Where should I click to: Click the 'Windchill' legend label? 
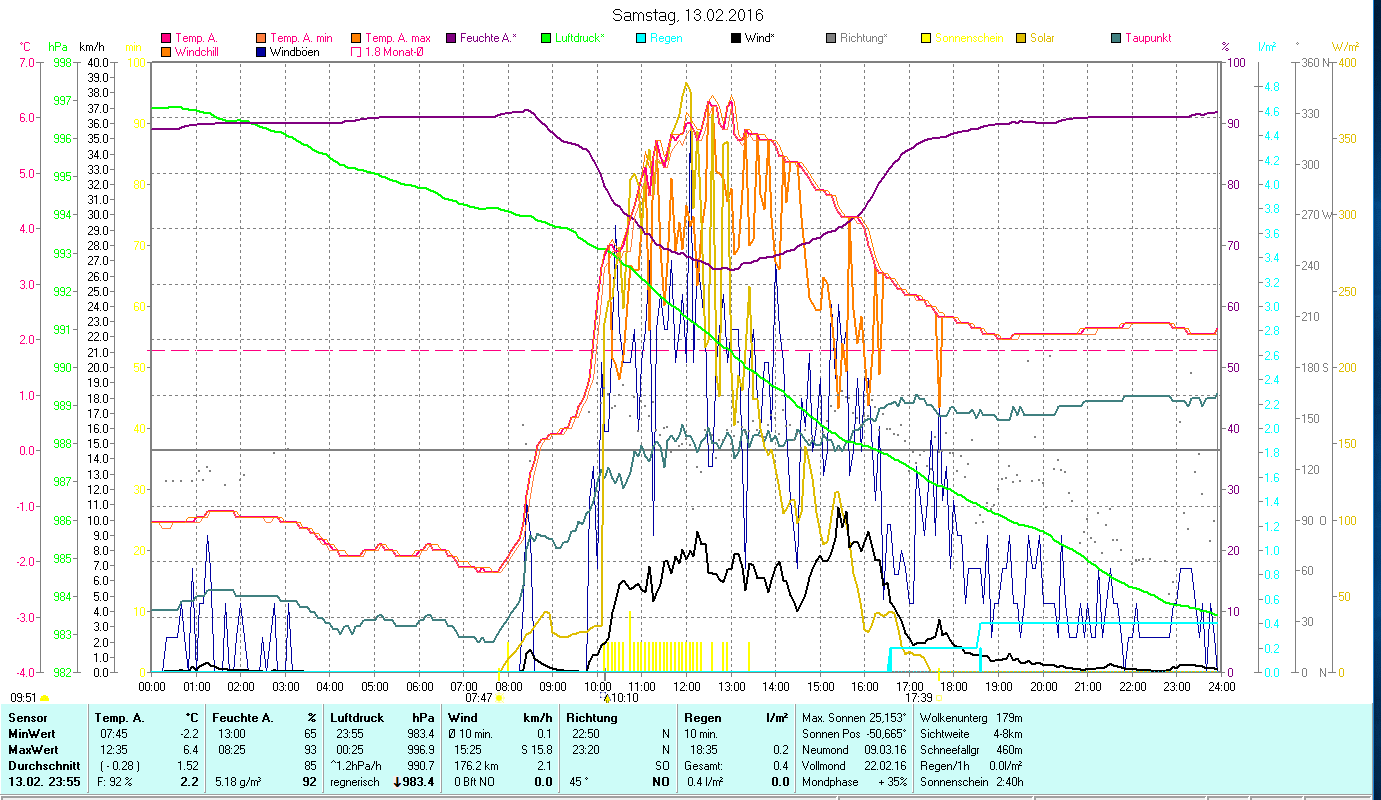pos(198,52)
